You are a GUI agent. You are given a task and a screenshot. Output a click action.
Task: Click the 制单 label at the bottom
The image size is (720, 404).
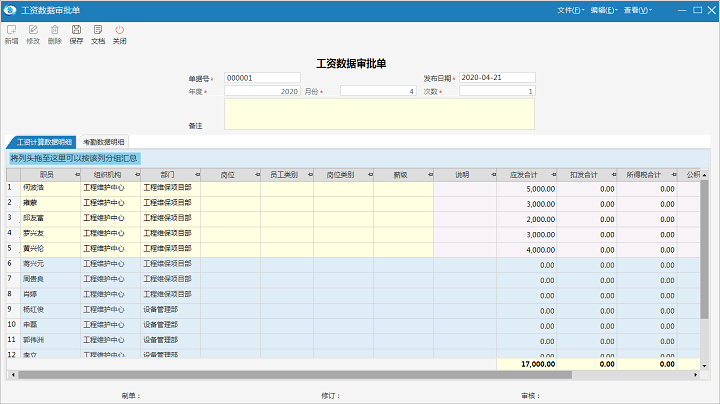click(x=131, y=396)
